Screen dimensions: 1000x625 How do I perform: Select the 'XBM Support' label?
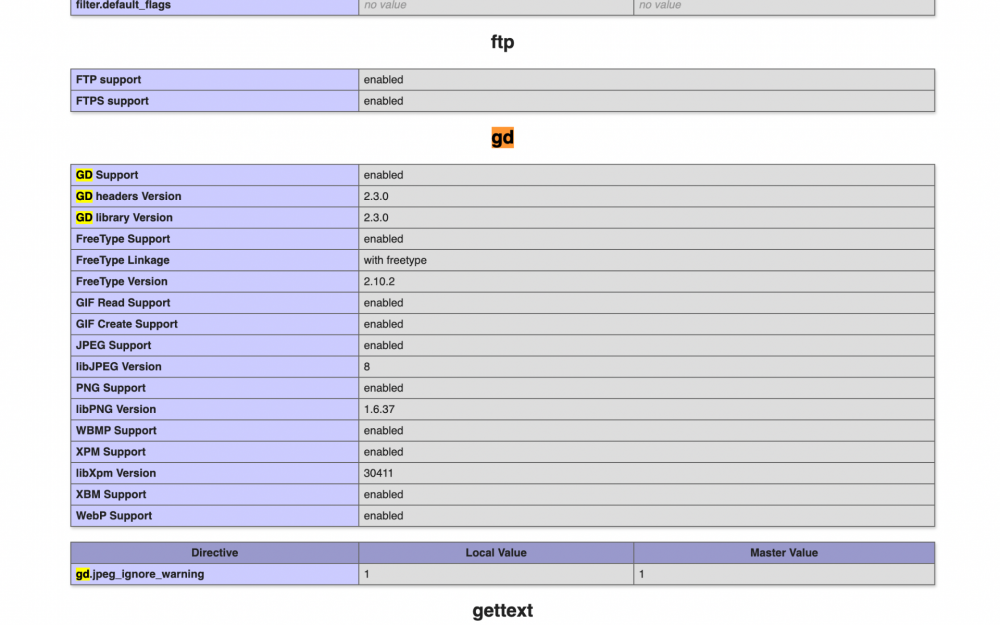(110, 494)
